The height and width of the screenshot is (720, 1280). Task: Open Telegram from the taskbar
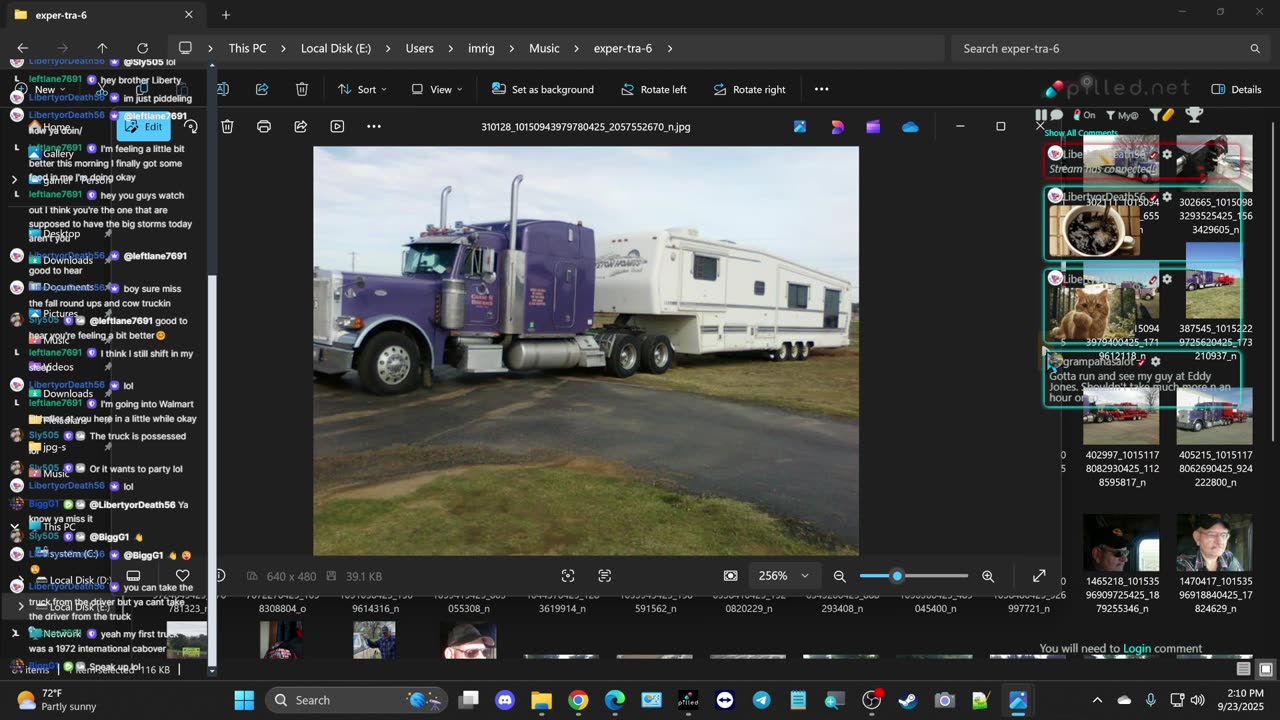coord(761,700)
